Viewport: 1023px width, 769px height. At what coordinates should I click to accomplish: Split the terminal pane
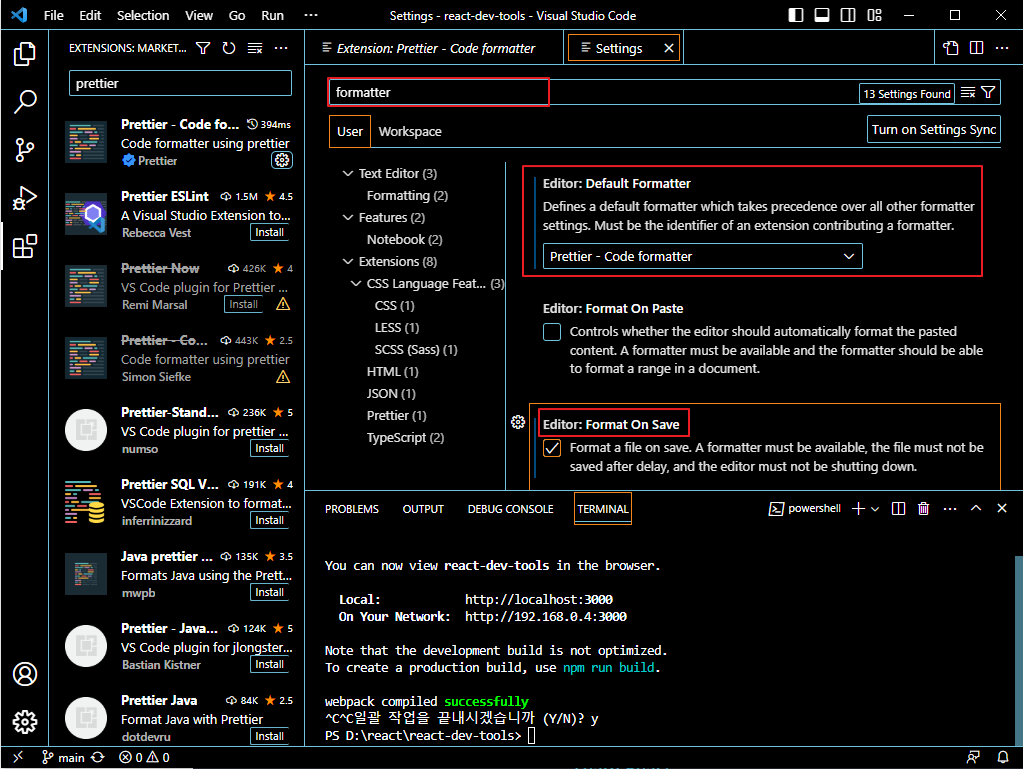pyautogui.click(x=898, y=509)
